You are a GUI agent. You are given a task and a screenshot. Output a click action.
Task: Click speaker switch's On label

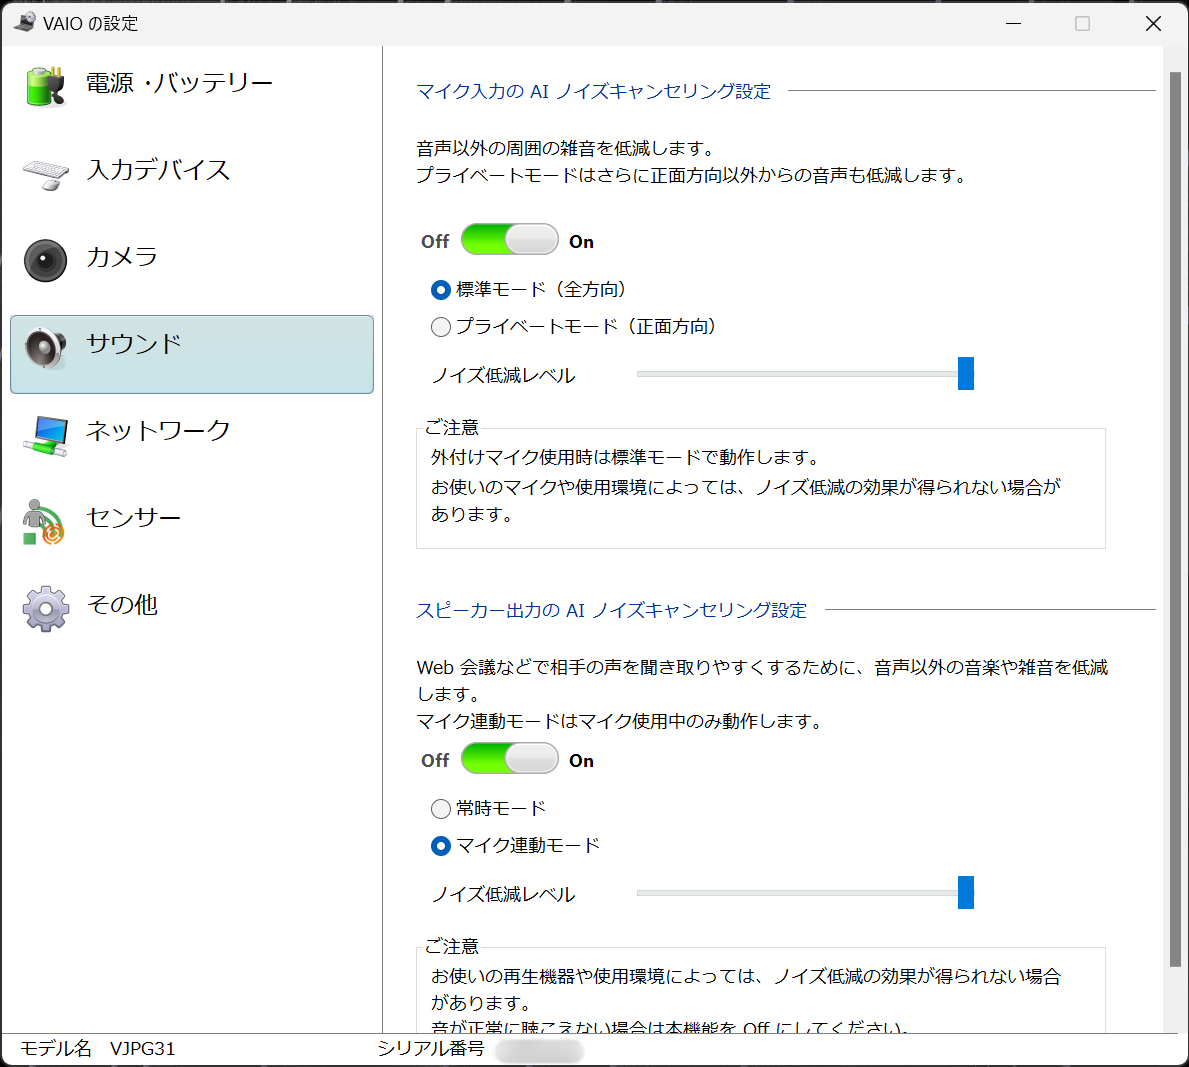tap(582, 761)
